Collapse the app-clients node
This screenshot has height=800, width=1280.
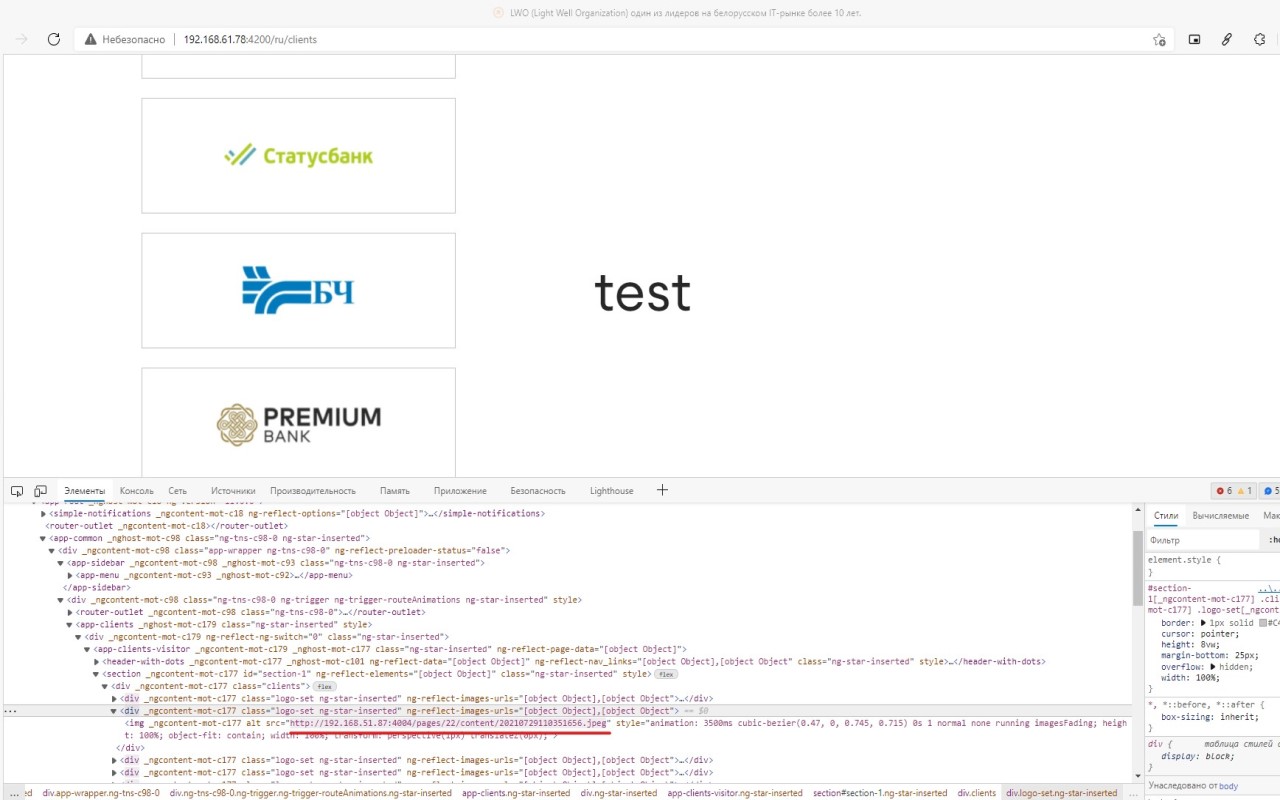[69, 624]
